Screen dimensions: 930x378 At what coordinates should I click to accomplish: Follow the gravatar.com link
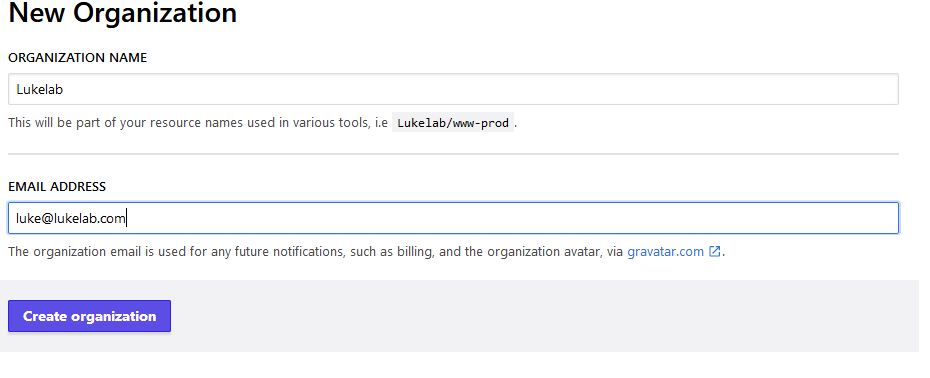665,252
